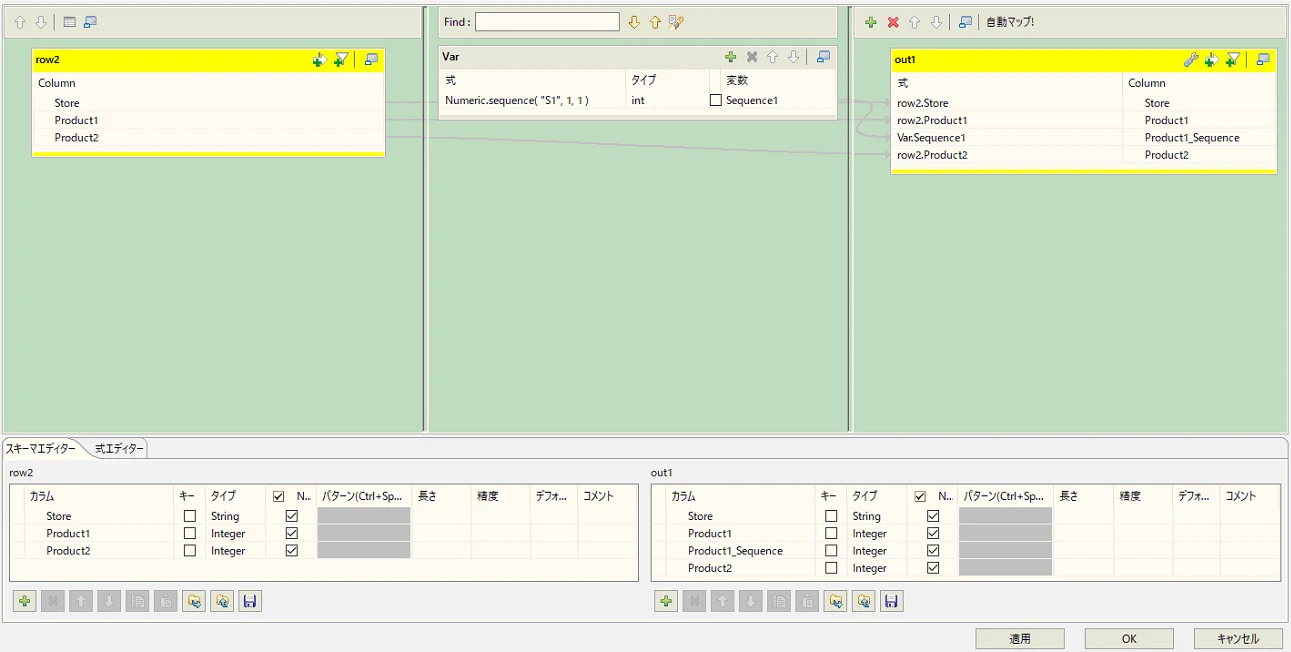Add filter row icon in row2 table
The width and height of the screenshot is (1291, 652).
click(x=319, y=60)
